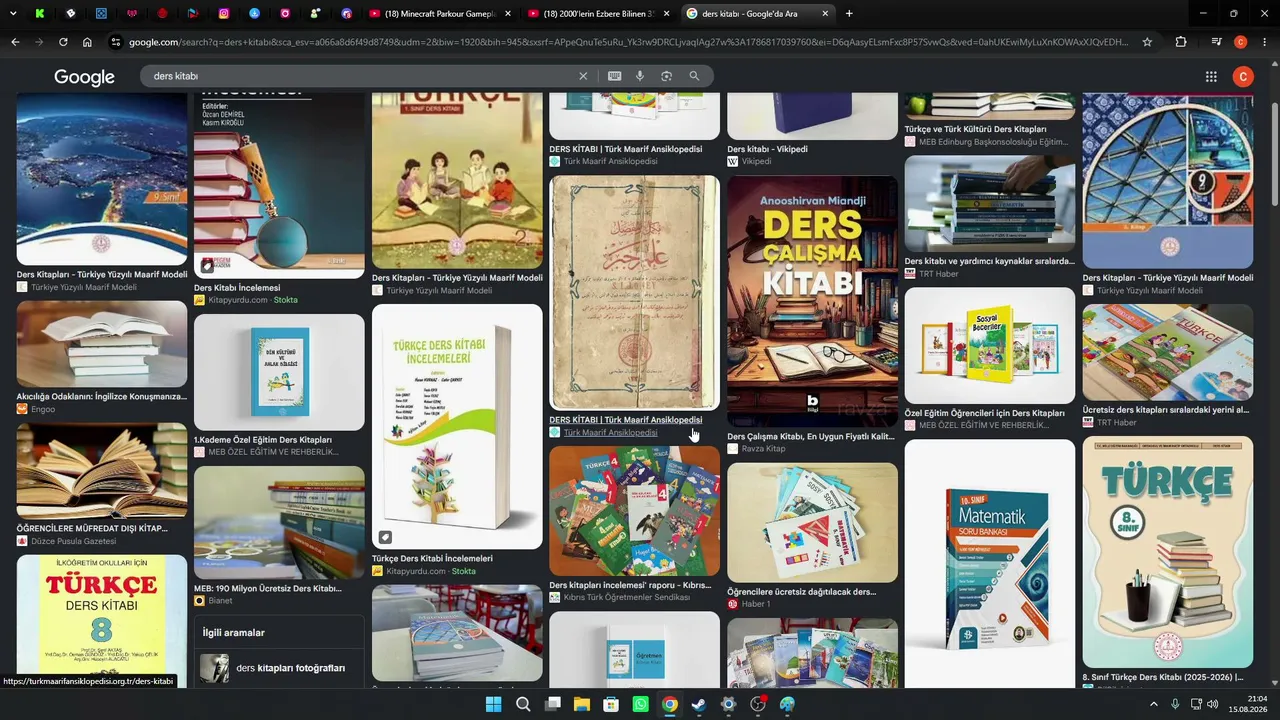Open WhatsApp from the taskbar
This screenshot has width=1280, height=720.
click(640, 704)
